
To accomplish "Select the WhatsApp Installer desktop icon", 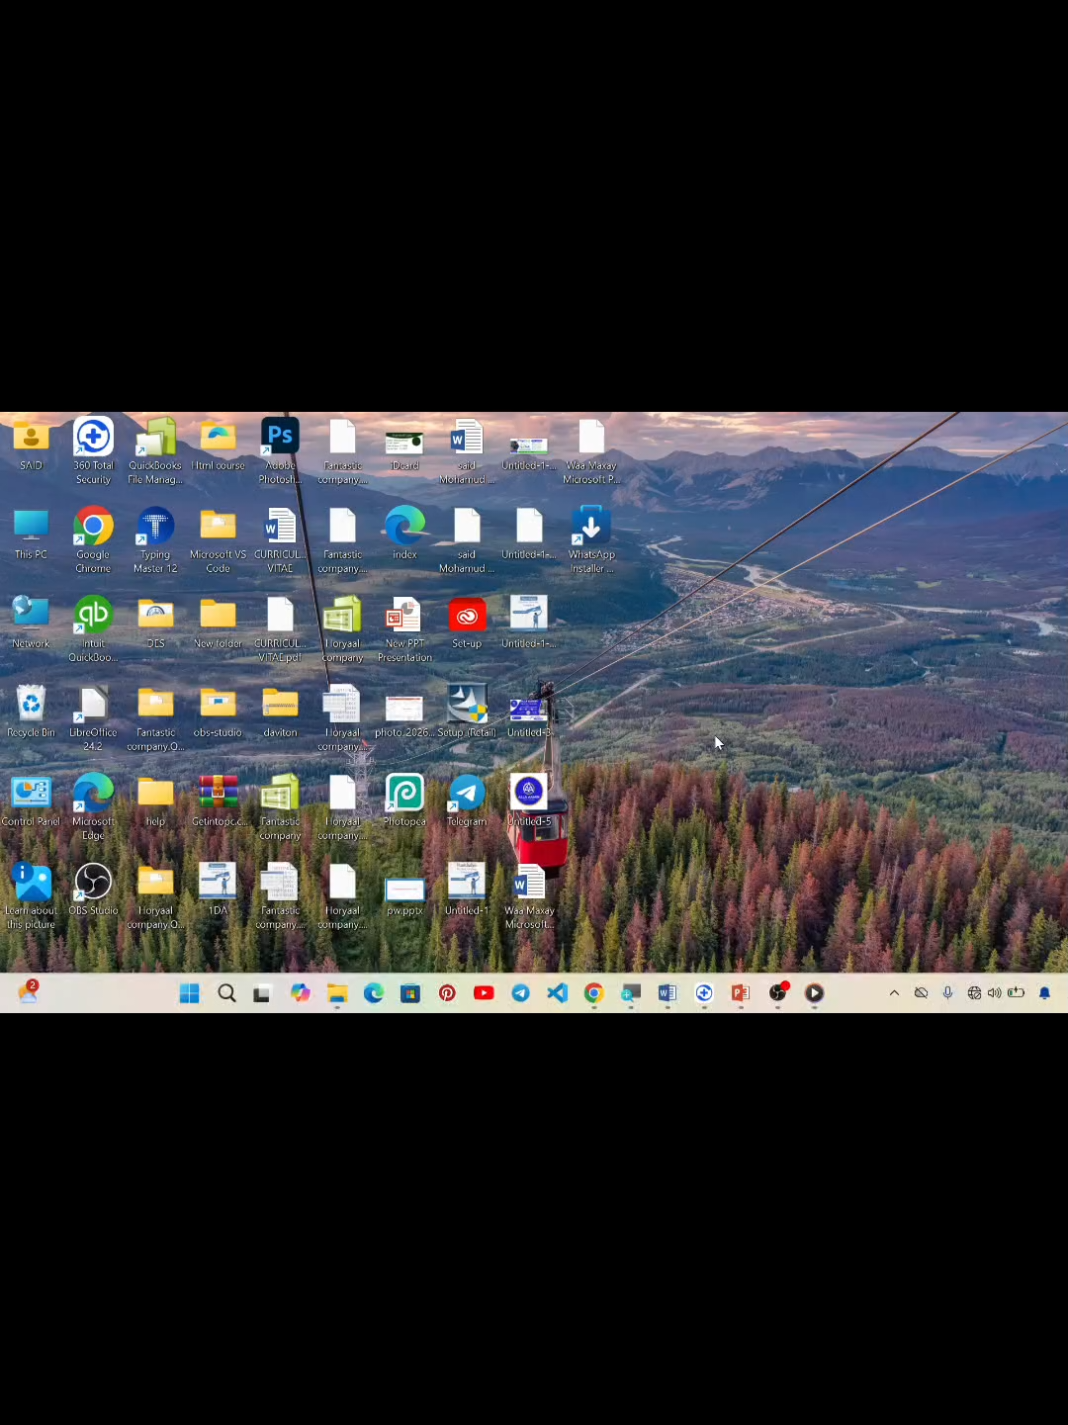I will (x=591, y=540).
